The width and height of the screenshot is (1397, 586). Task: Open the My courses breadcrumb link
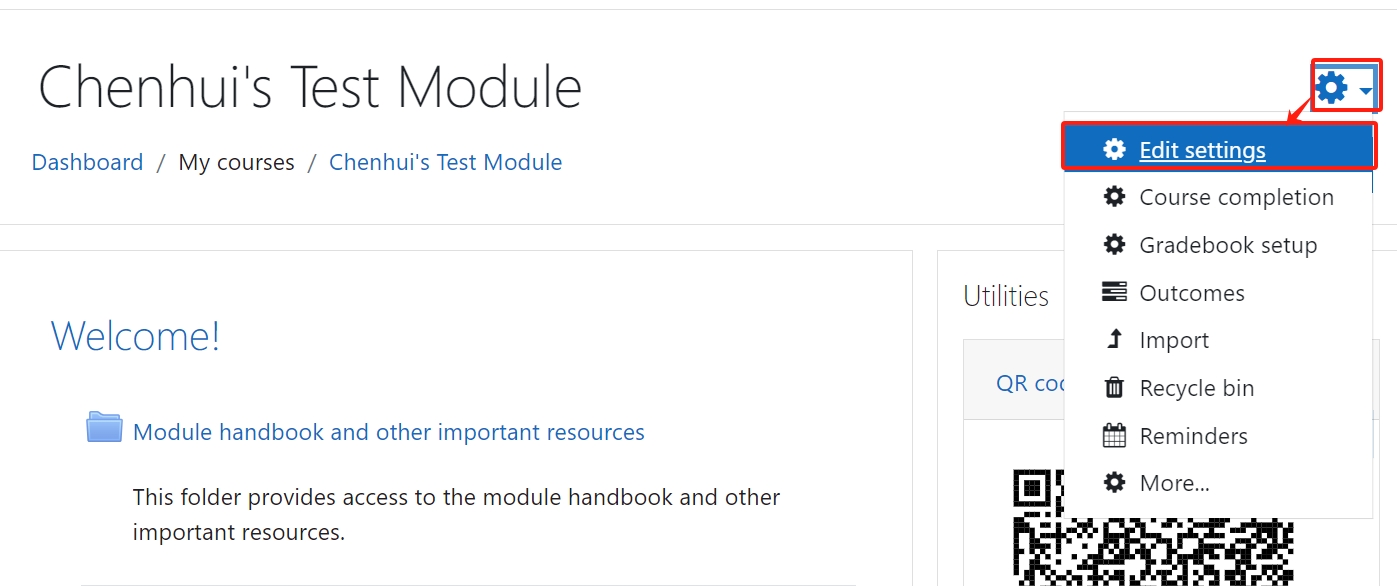tap(236, 161)
